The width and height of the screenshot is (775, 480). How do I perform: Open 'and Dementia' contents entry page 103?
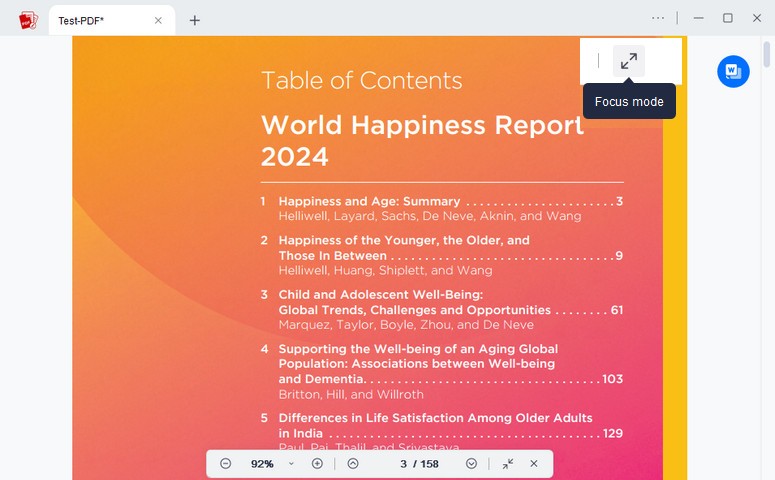323,379
